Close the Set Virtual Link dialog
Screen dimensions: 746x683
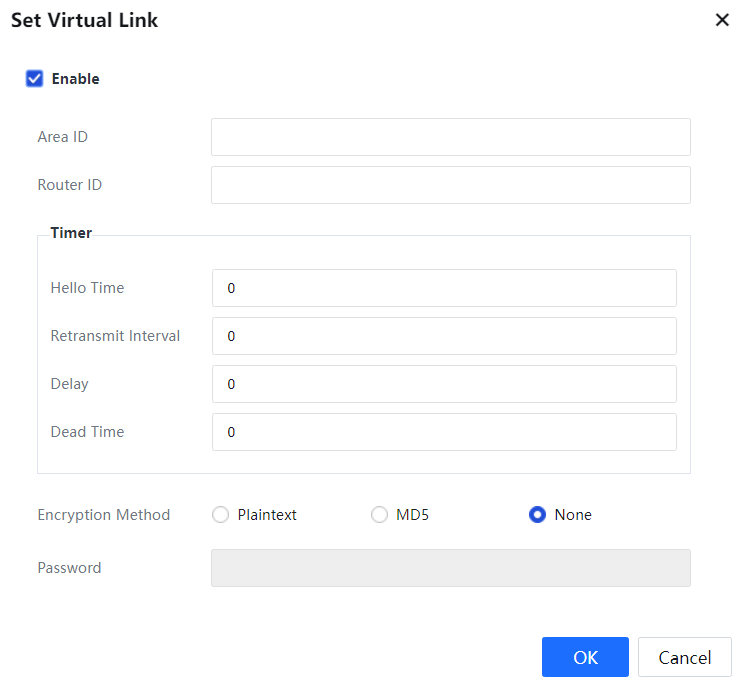pos(722,20)
